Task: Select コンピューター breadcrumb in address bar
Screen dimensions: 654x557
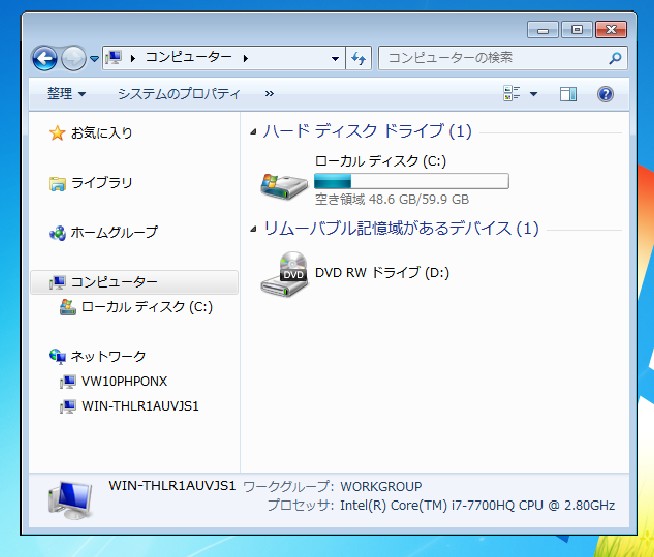Action: point(189,57)
